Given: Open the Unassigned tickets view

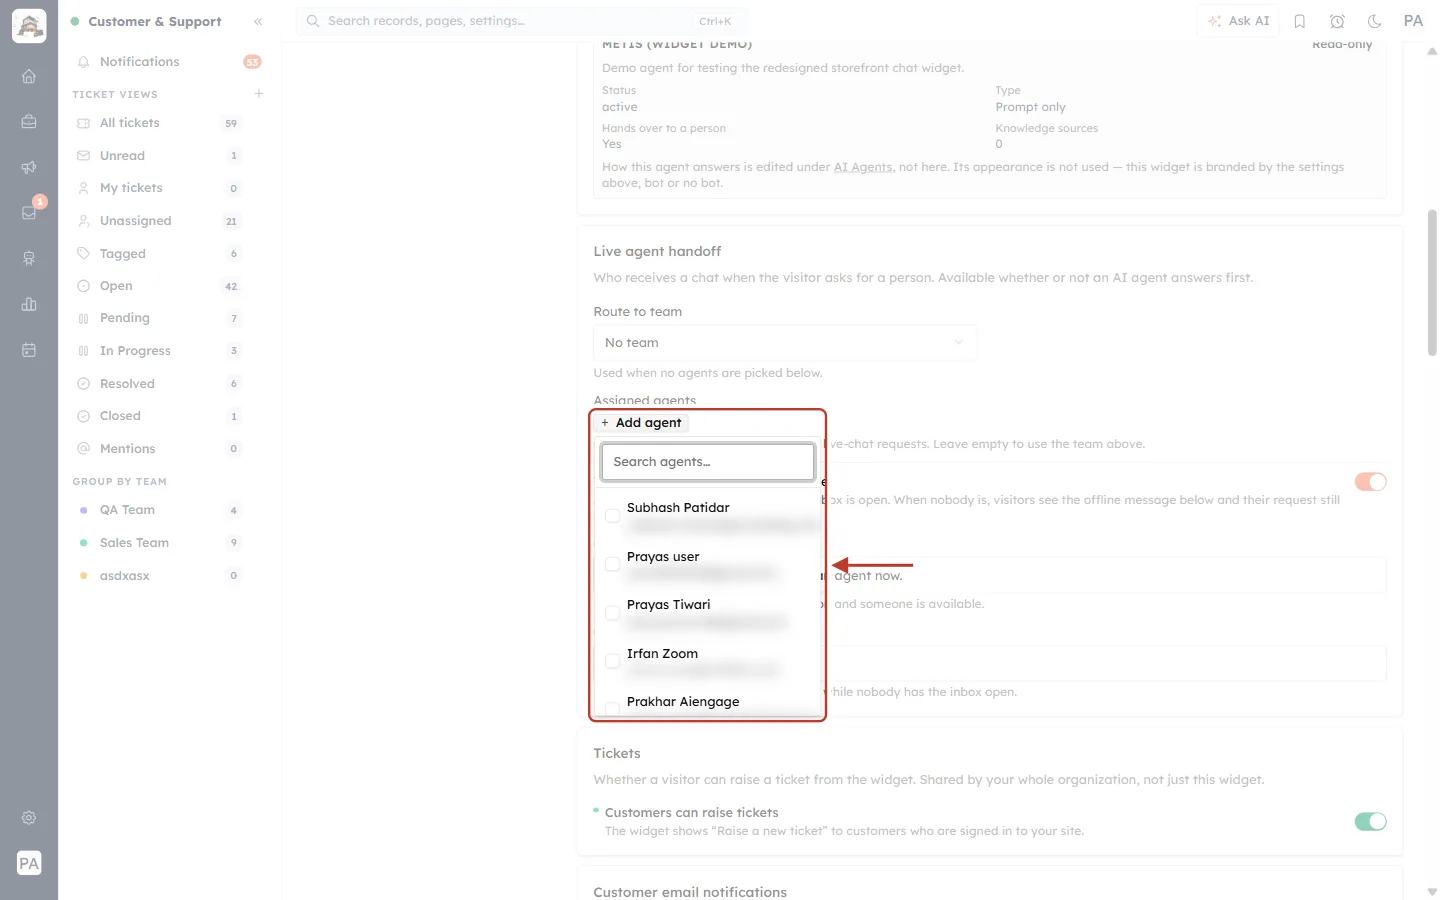Looking at the screenshot, I should [x=158, y=221].
